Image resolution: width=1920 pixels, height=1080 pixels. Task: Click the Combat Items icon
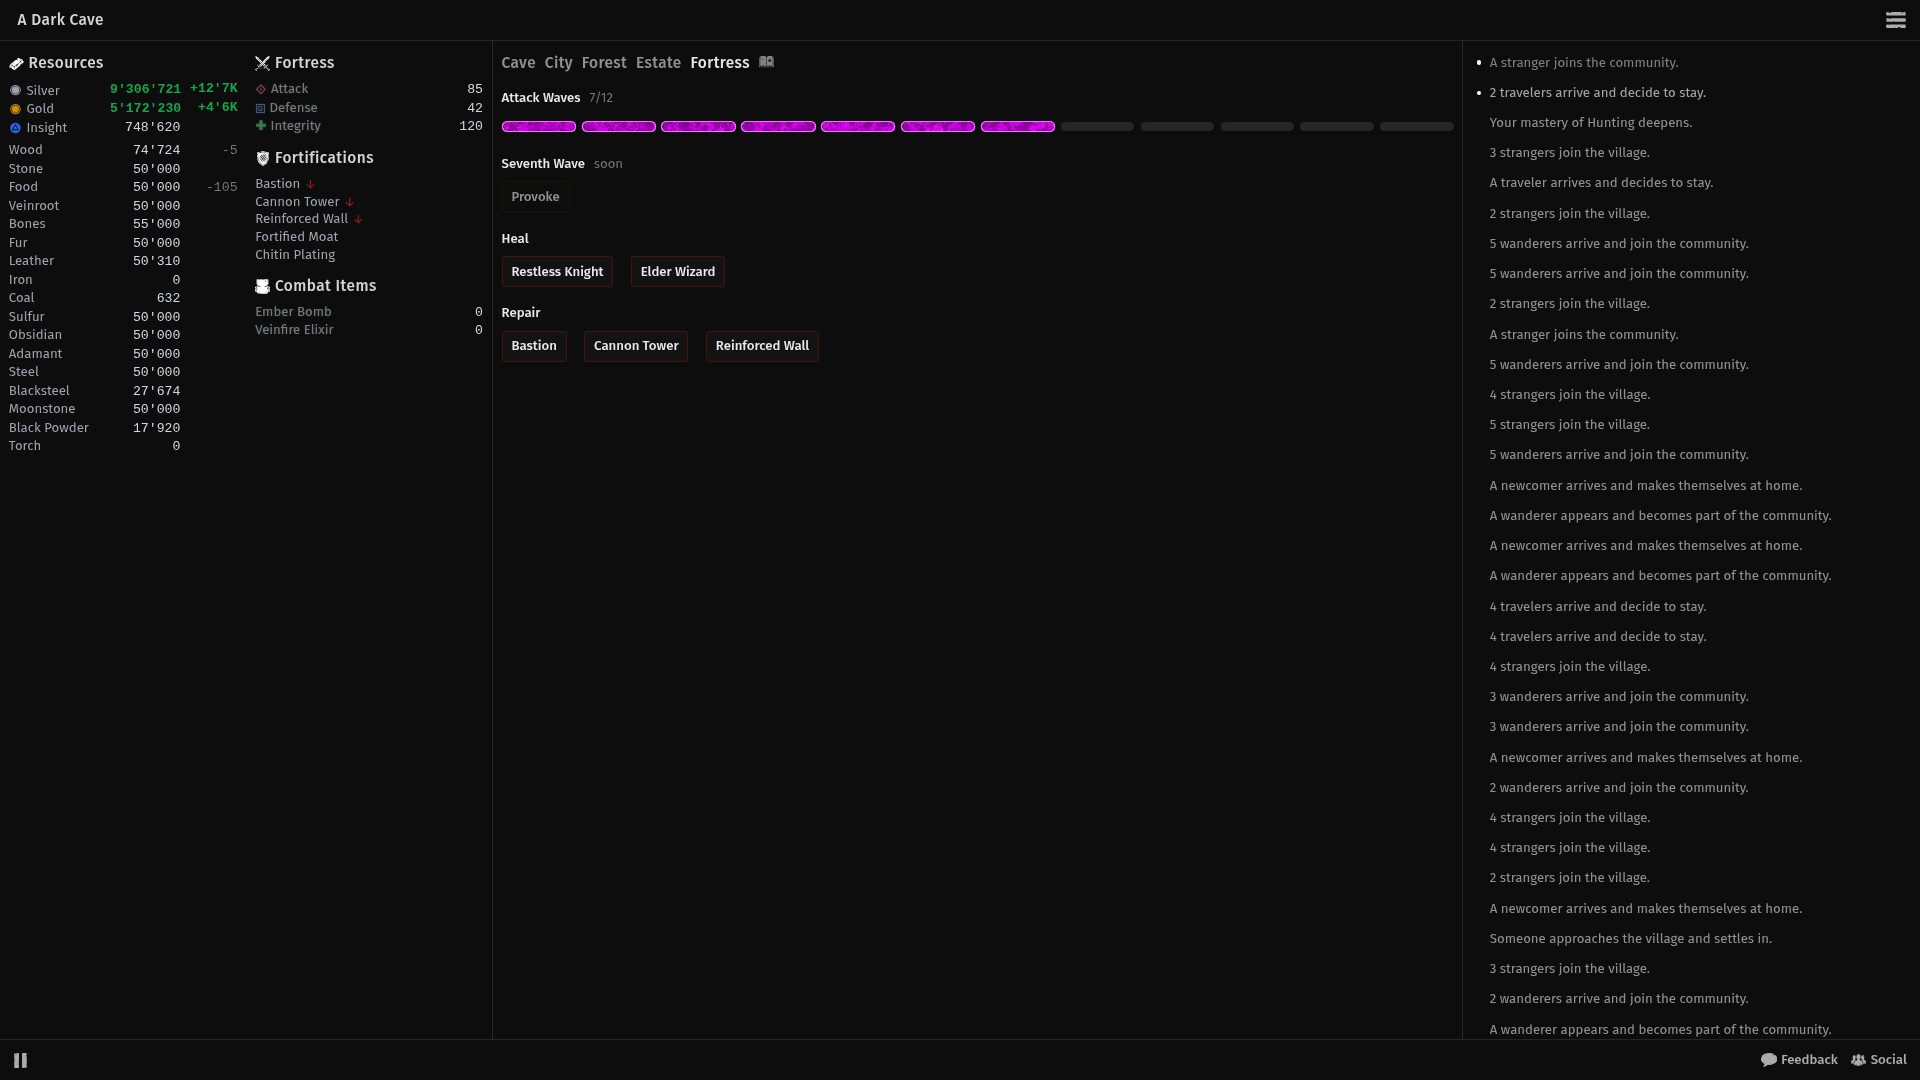click(263, 286)
